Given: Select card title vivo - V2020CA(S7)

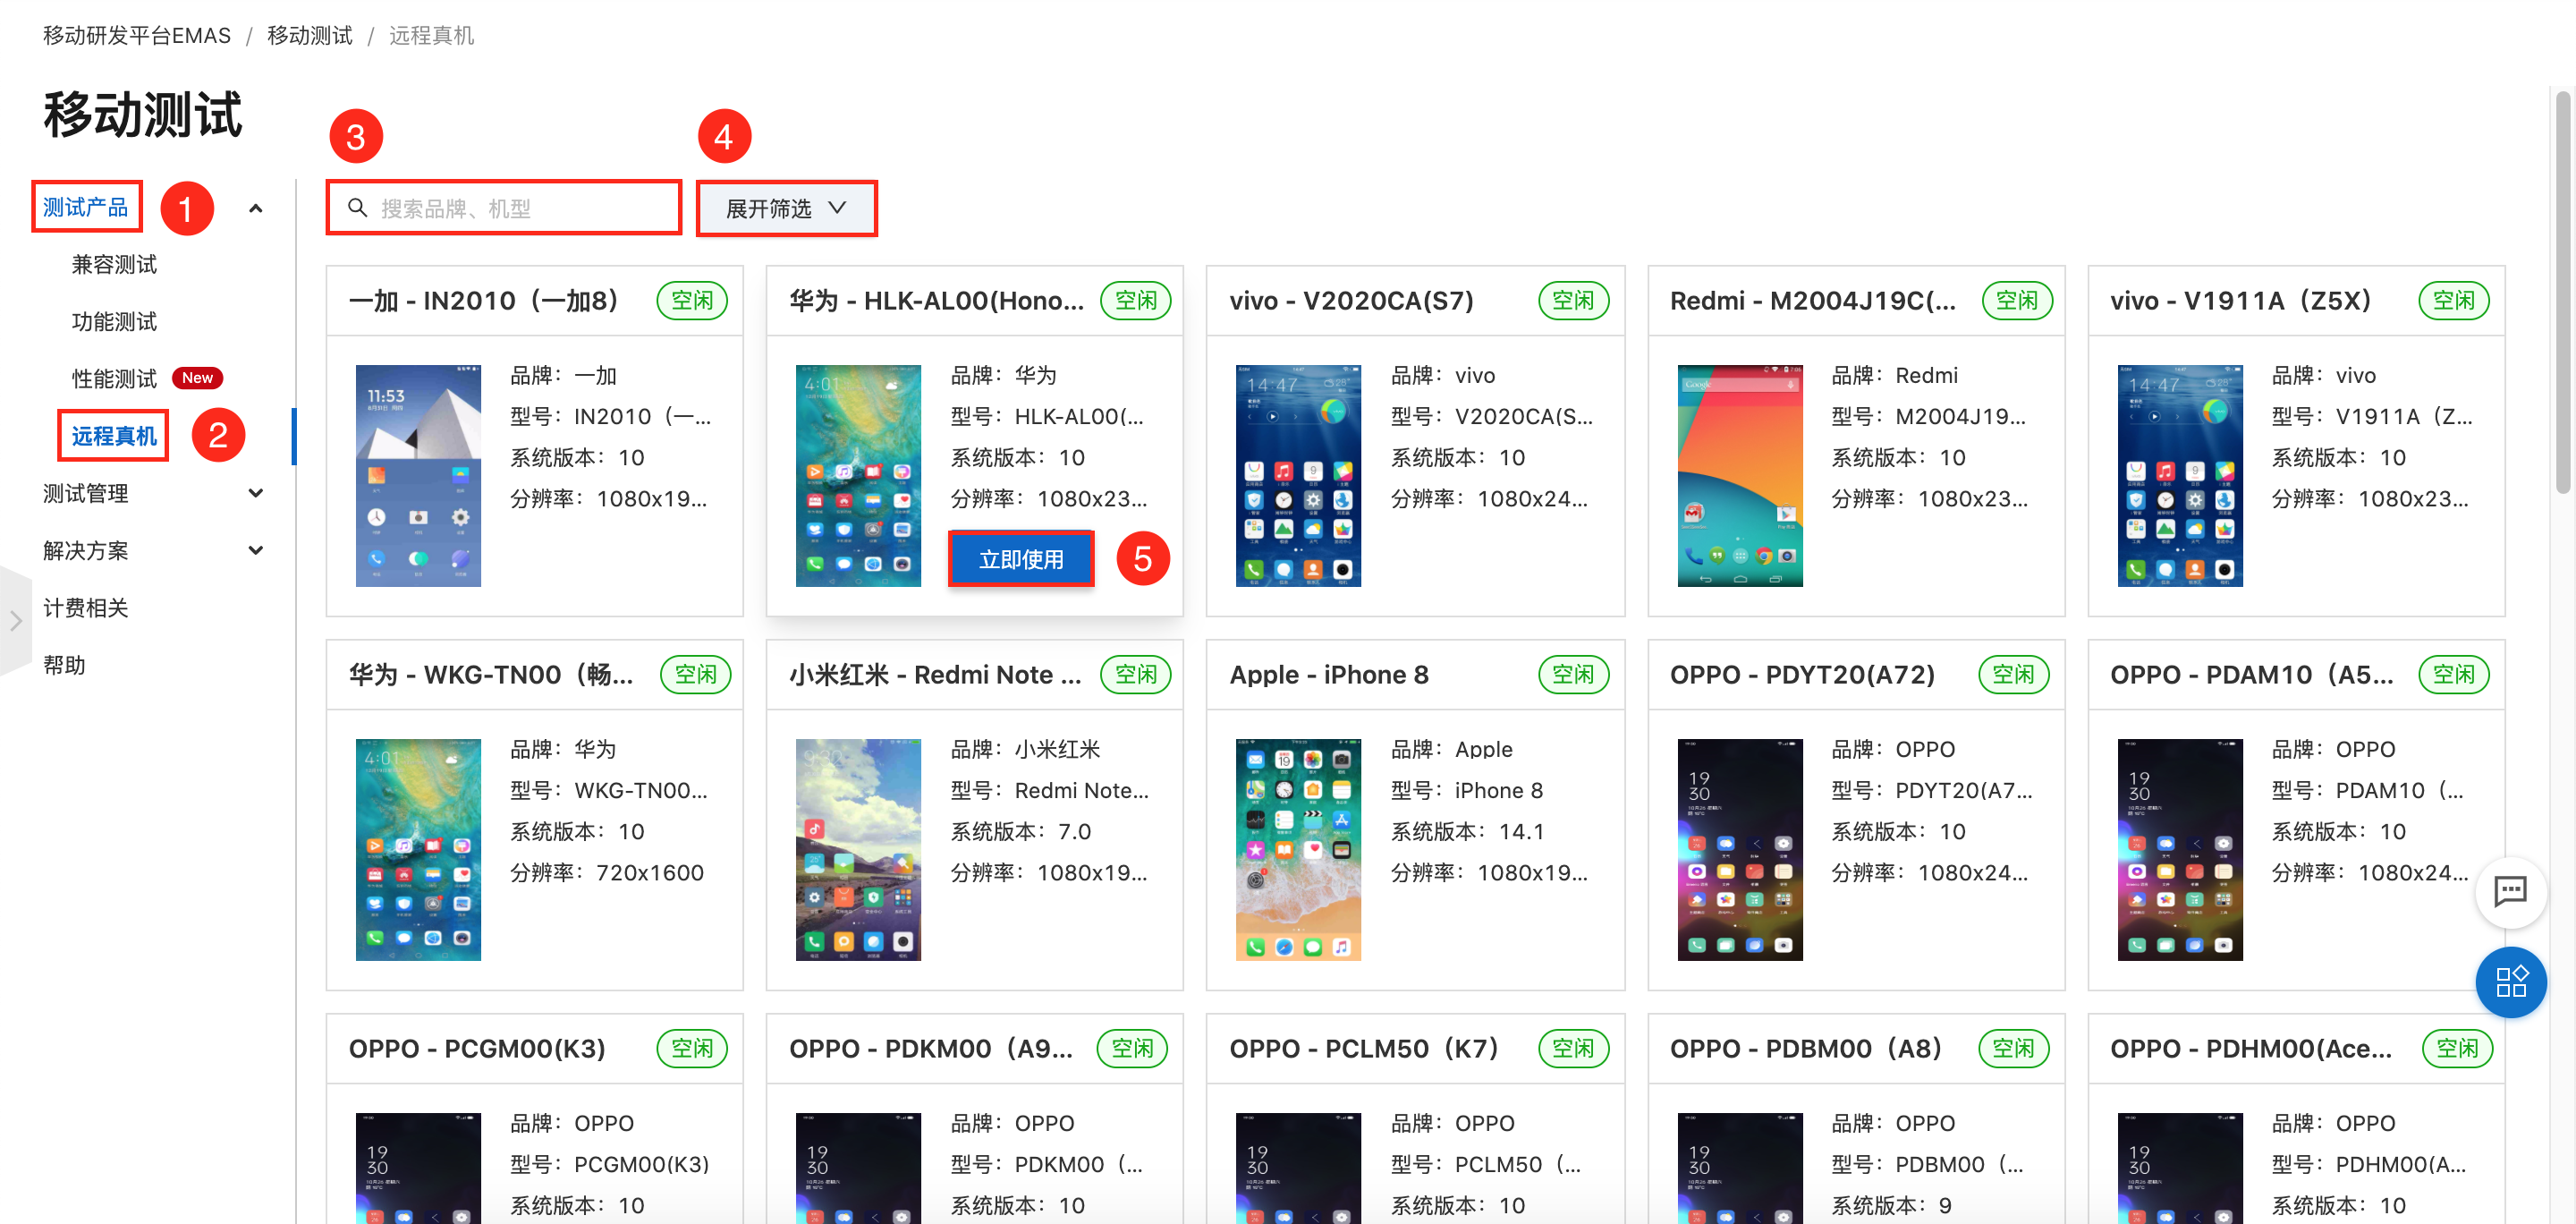Looking at the screenshot, I should [x=1351, y=300].
